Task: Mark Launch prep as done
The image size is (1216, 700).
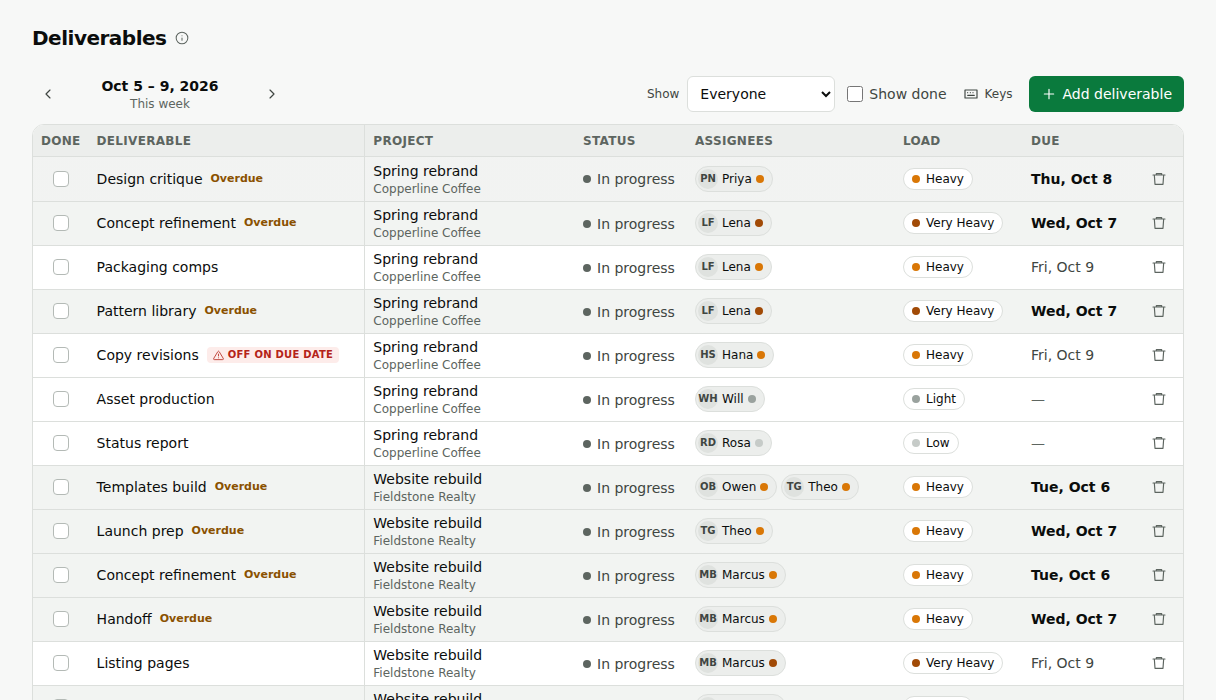Action: click(x=61, y=531)
